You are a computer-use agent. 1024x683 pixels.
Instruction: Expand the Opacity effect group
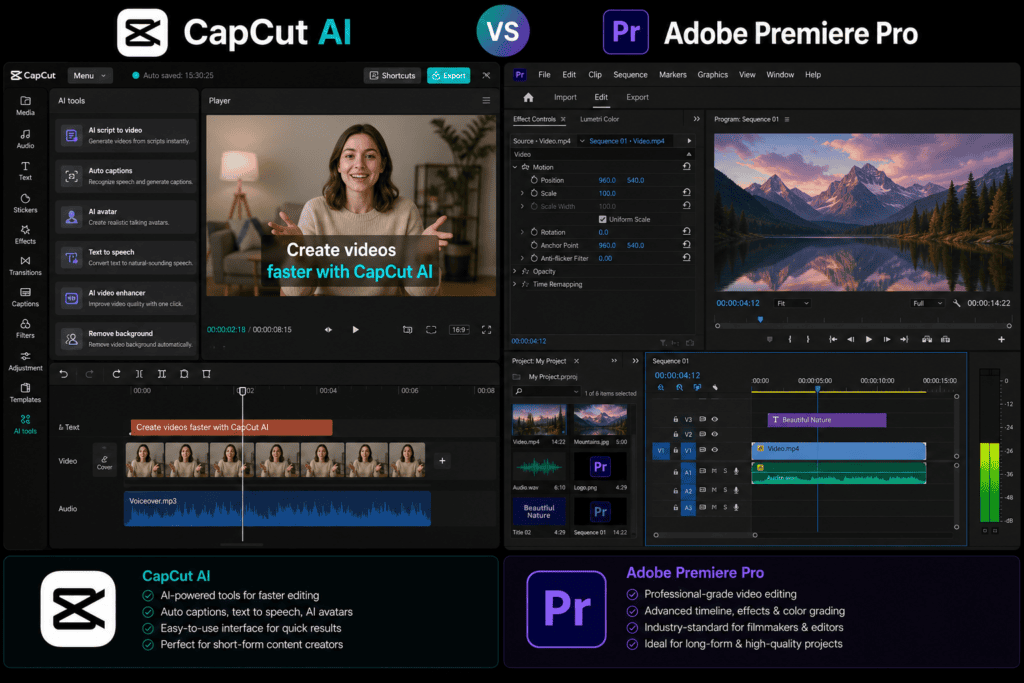[x=515, y=271]
